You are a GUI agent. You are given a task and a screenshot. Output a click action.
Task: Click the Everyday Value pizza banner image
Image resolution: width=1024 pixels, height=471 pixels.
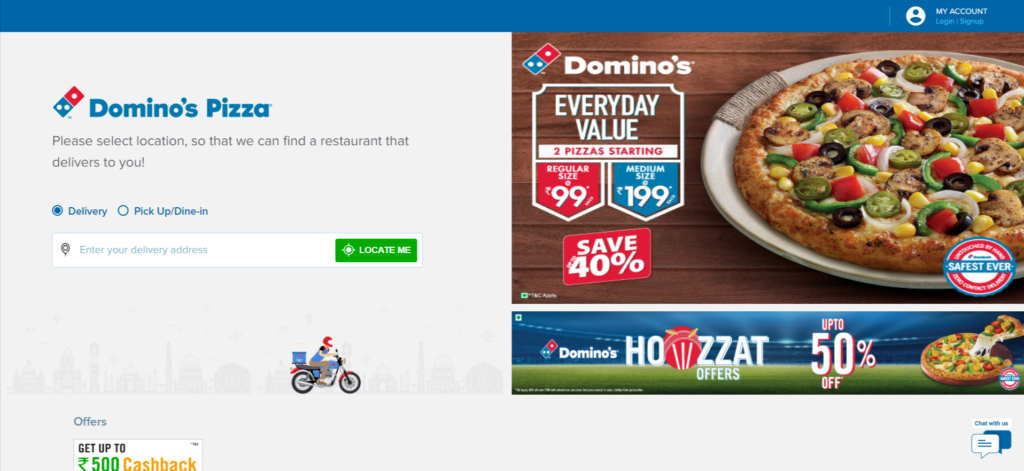pos(767,168)
